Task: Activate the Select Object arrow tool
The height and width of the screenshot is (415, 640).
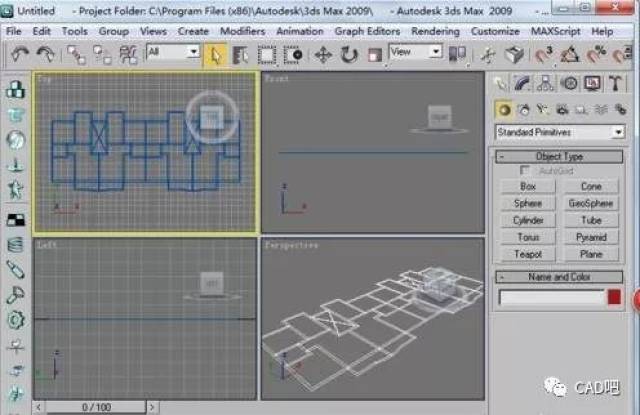Action: pyautogui.click(x=215, y=55)
